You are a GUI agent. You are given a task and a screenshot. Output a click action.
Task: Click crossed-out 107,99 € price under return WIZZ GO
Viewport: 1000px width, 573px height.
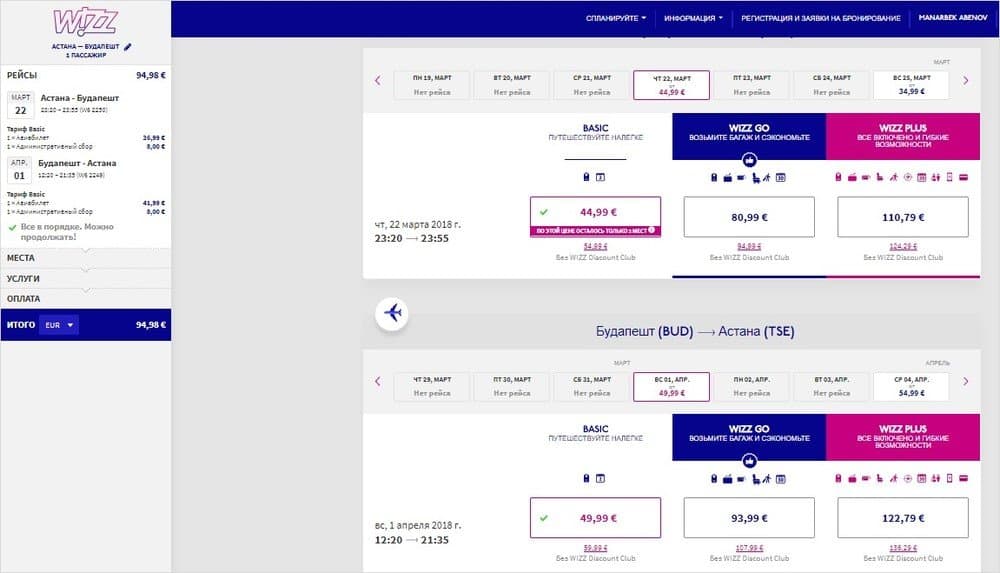click(x=749, y=547)
